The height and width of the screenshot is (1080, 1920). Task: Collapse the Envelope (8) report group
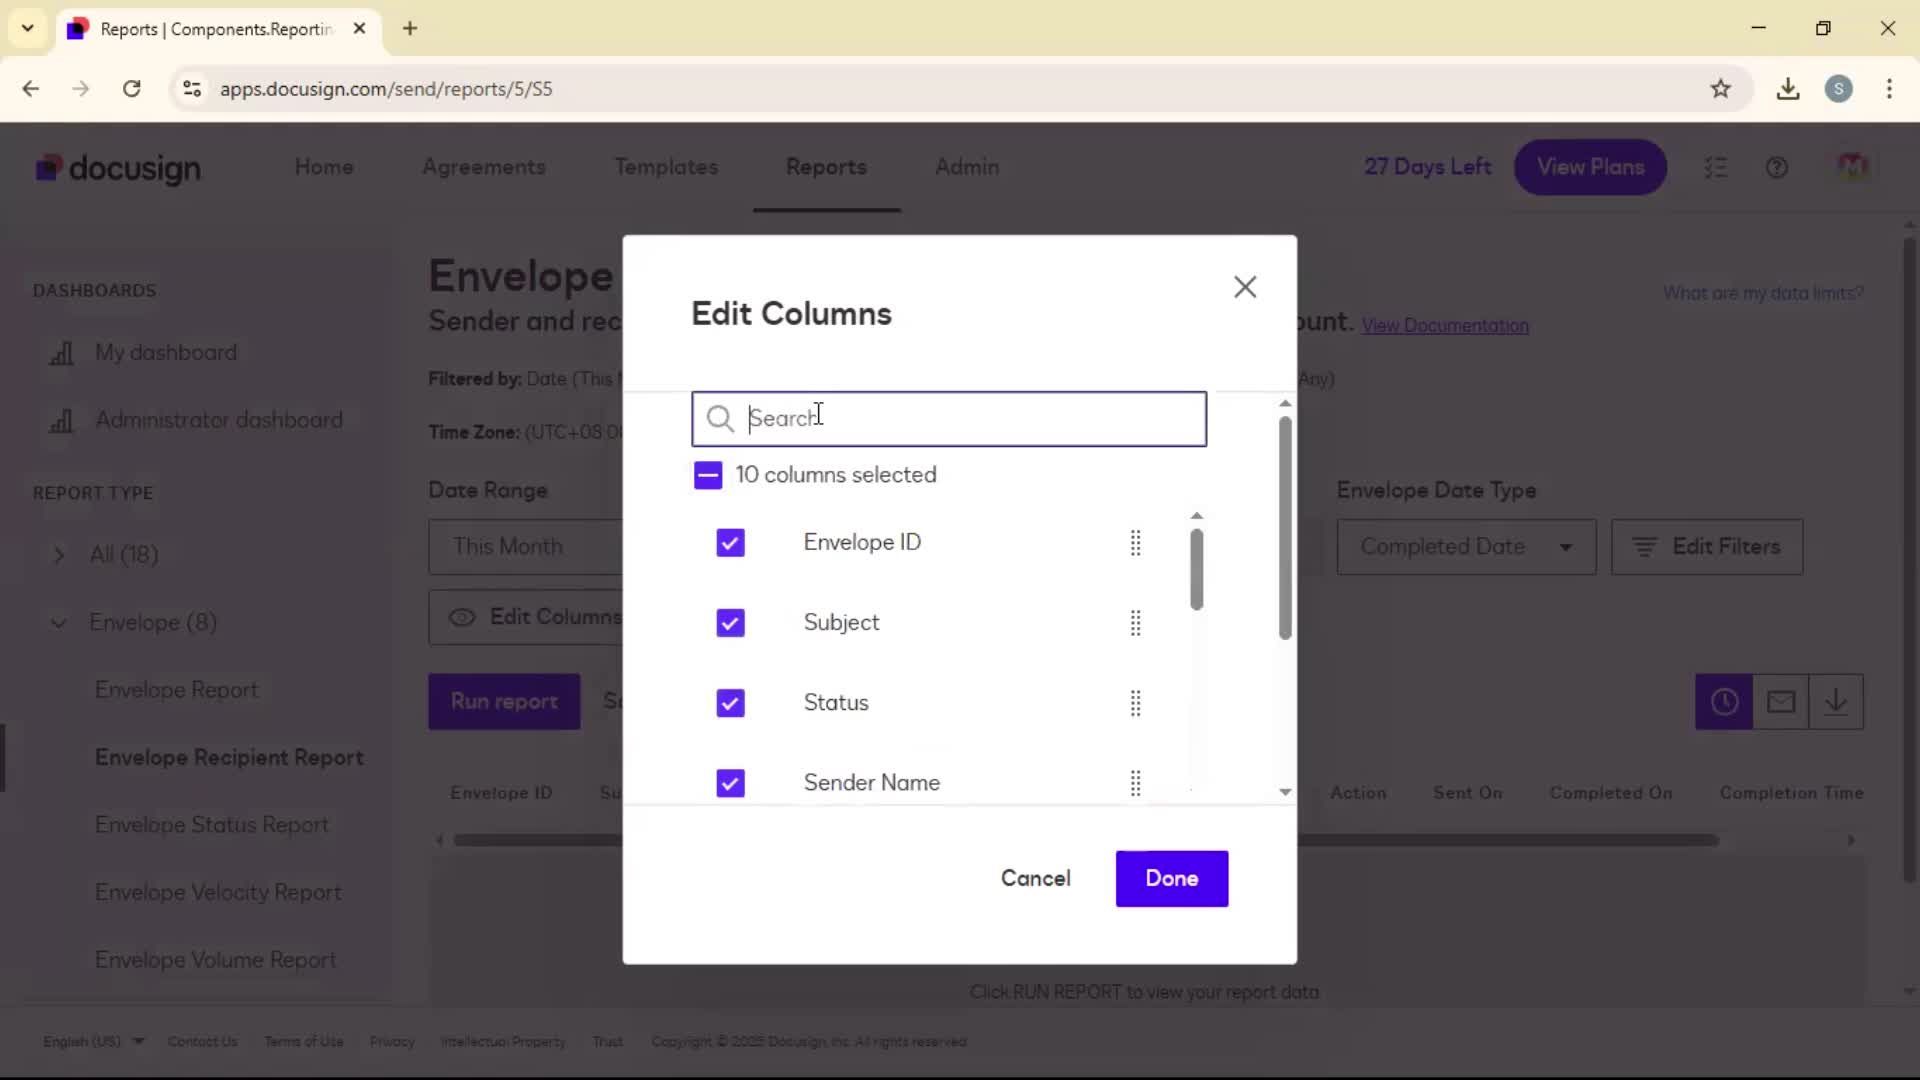click(58, 622)
